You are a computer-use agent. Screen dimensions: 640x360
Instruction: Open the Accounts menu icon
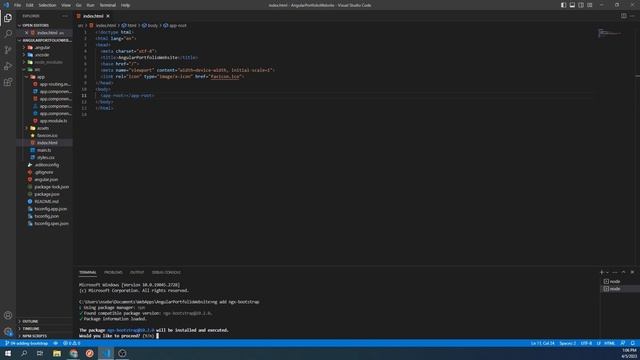point(8,315)
